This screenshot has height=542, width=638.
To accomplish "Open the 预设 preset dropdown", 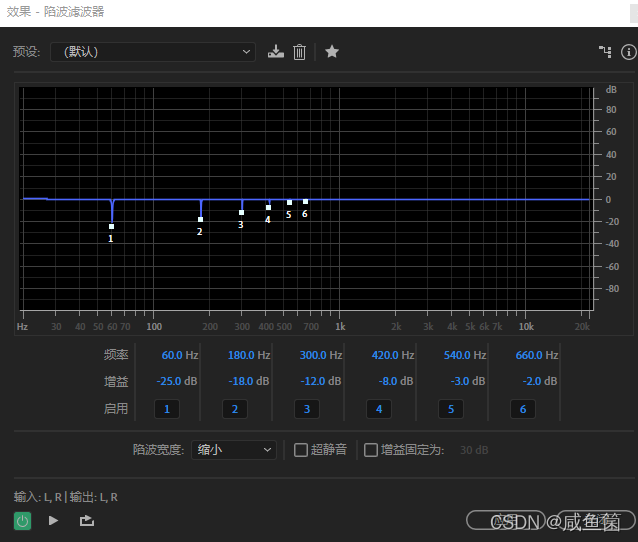I will click(153, 52).
